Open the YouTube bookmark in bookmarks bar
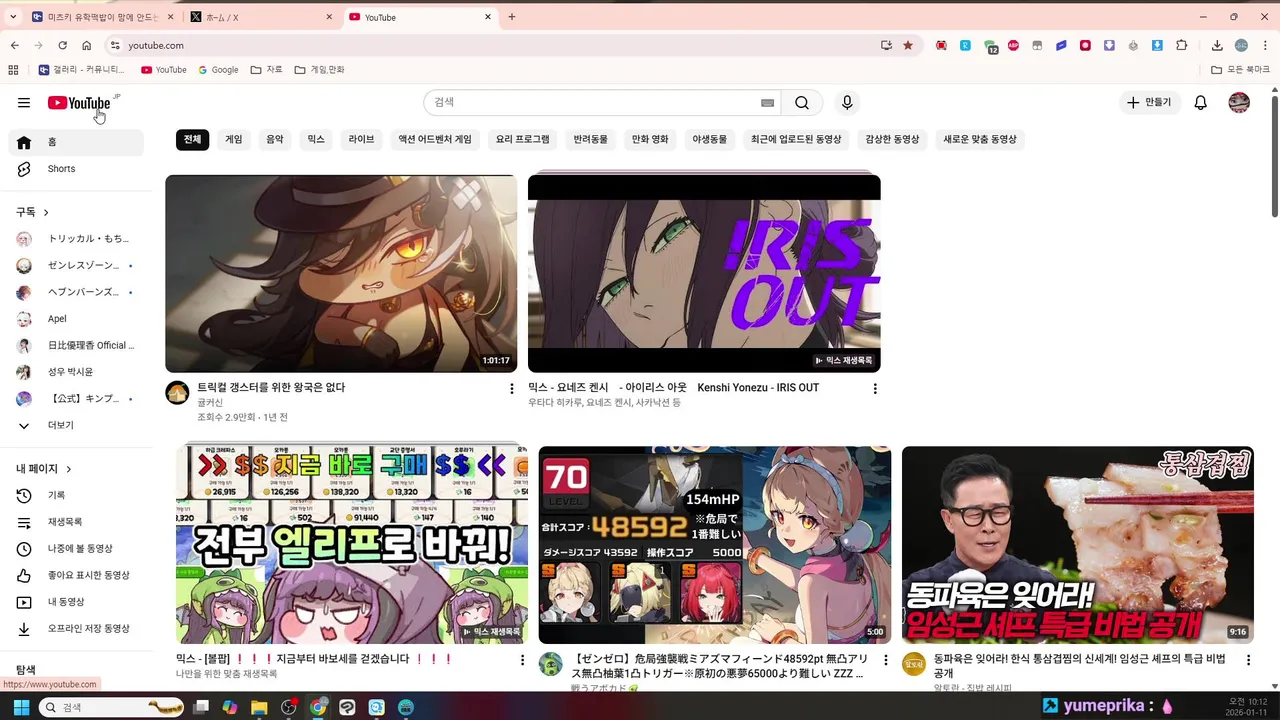 164,70
